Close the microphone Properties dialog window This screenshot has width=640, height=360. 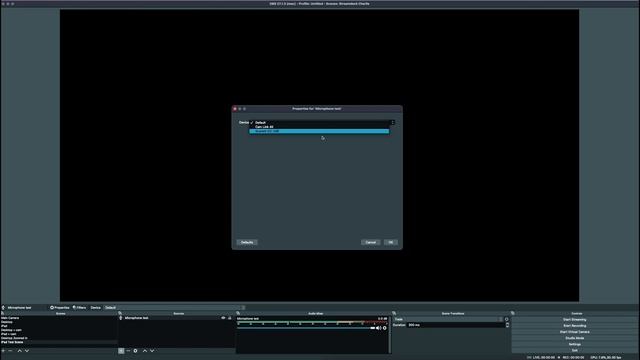235,109
